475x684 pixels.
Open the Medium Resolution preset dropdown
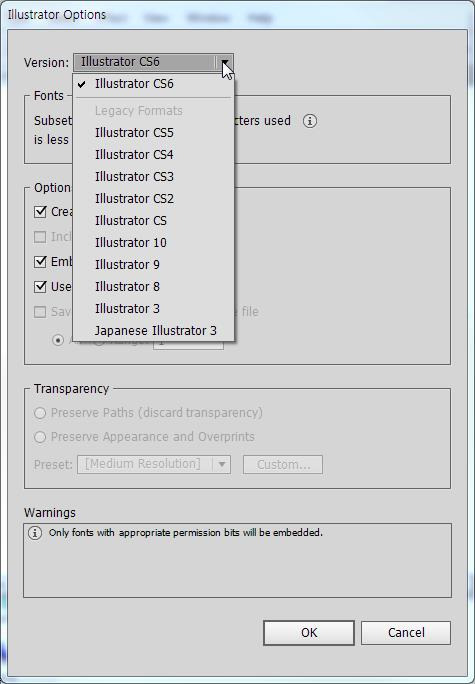[154, 464]
